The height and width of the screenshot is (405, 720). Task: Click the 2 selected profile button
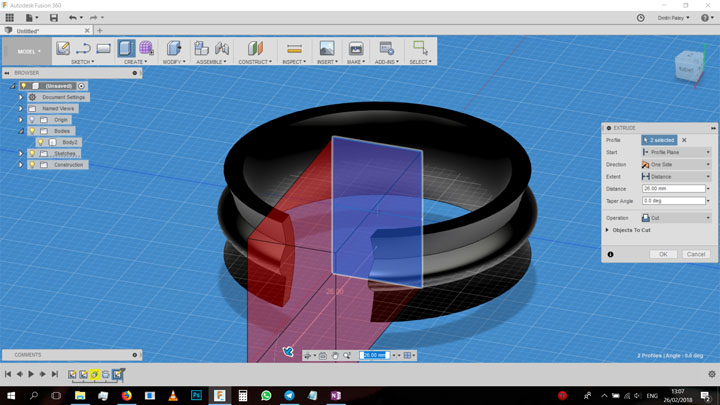tap(659, 140)
